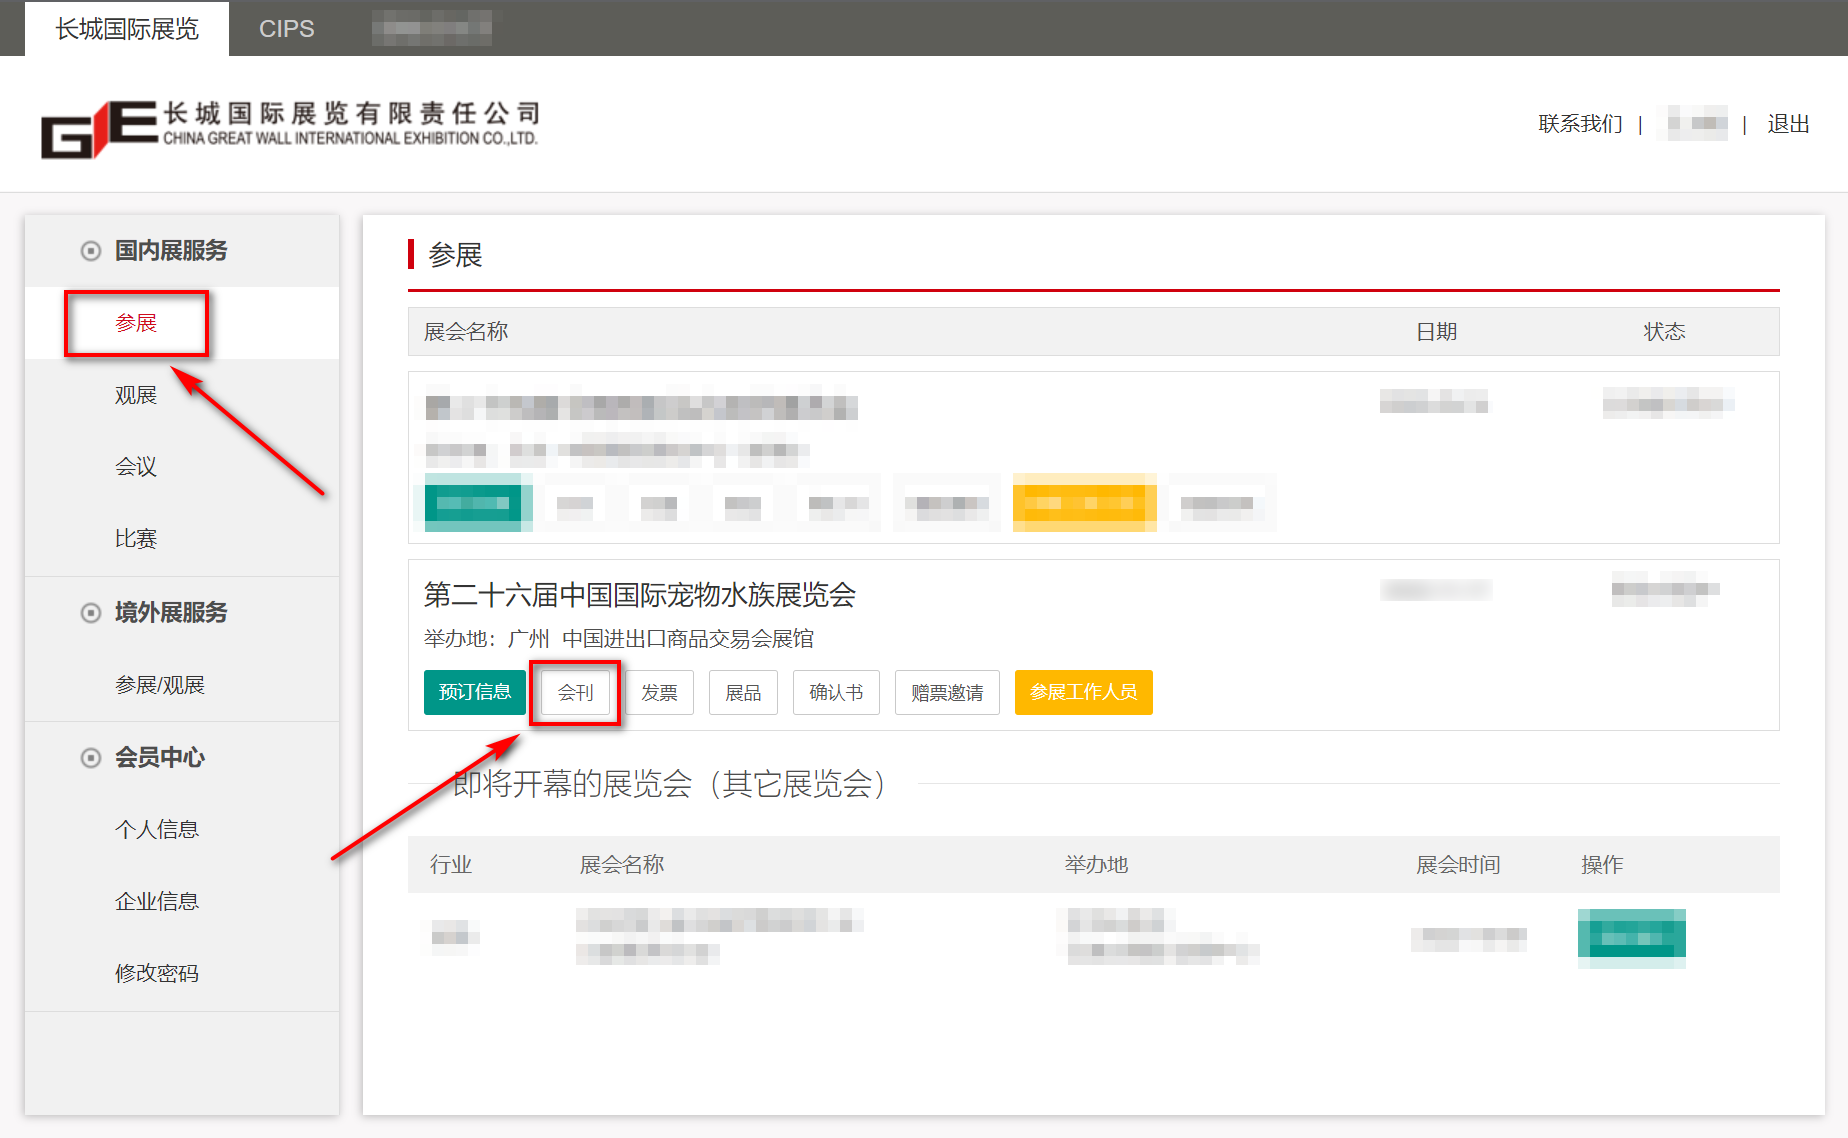Click the green action button in upcoming exhibitions table

(x=1632, y=937)
